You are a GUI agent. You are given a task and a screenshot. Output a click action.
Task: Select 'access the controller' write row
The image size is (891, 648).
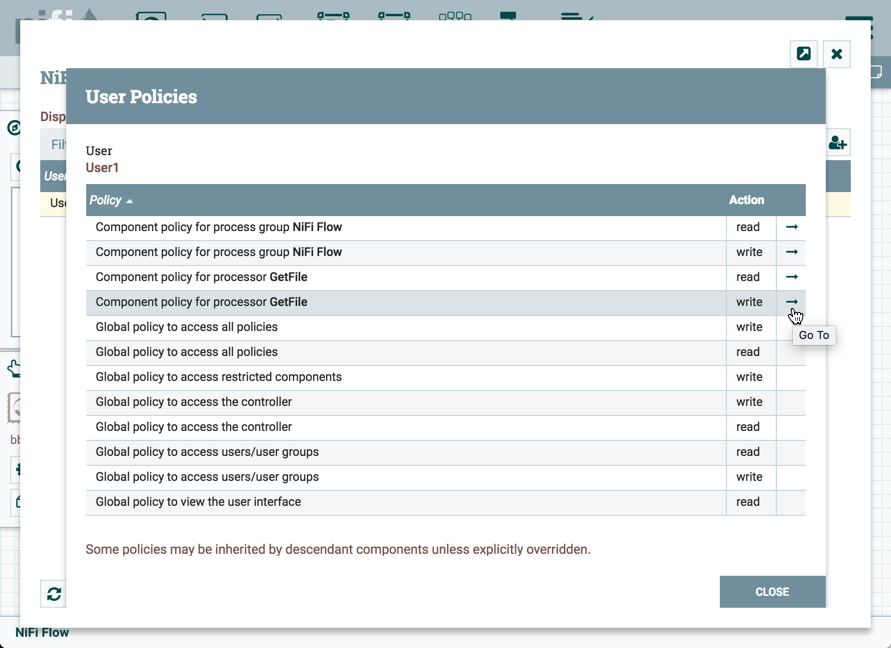pyautogui.click(x=400, y=403)
